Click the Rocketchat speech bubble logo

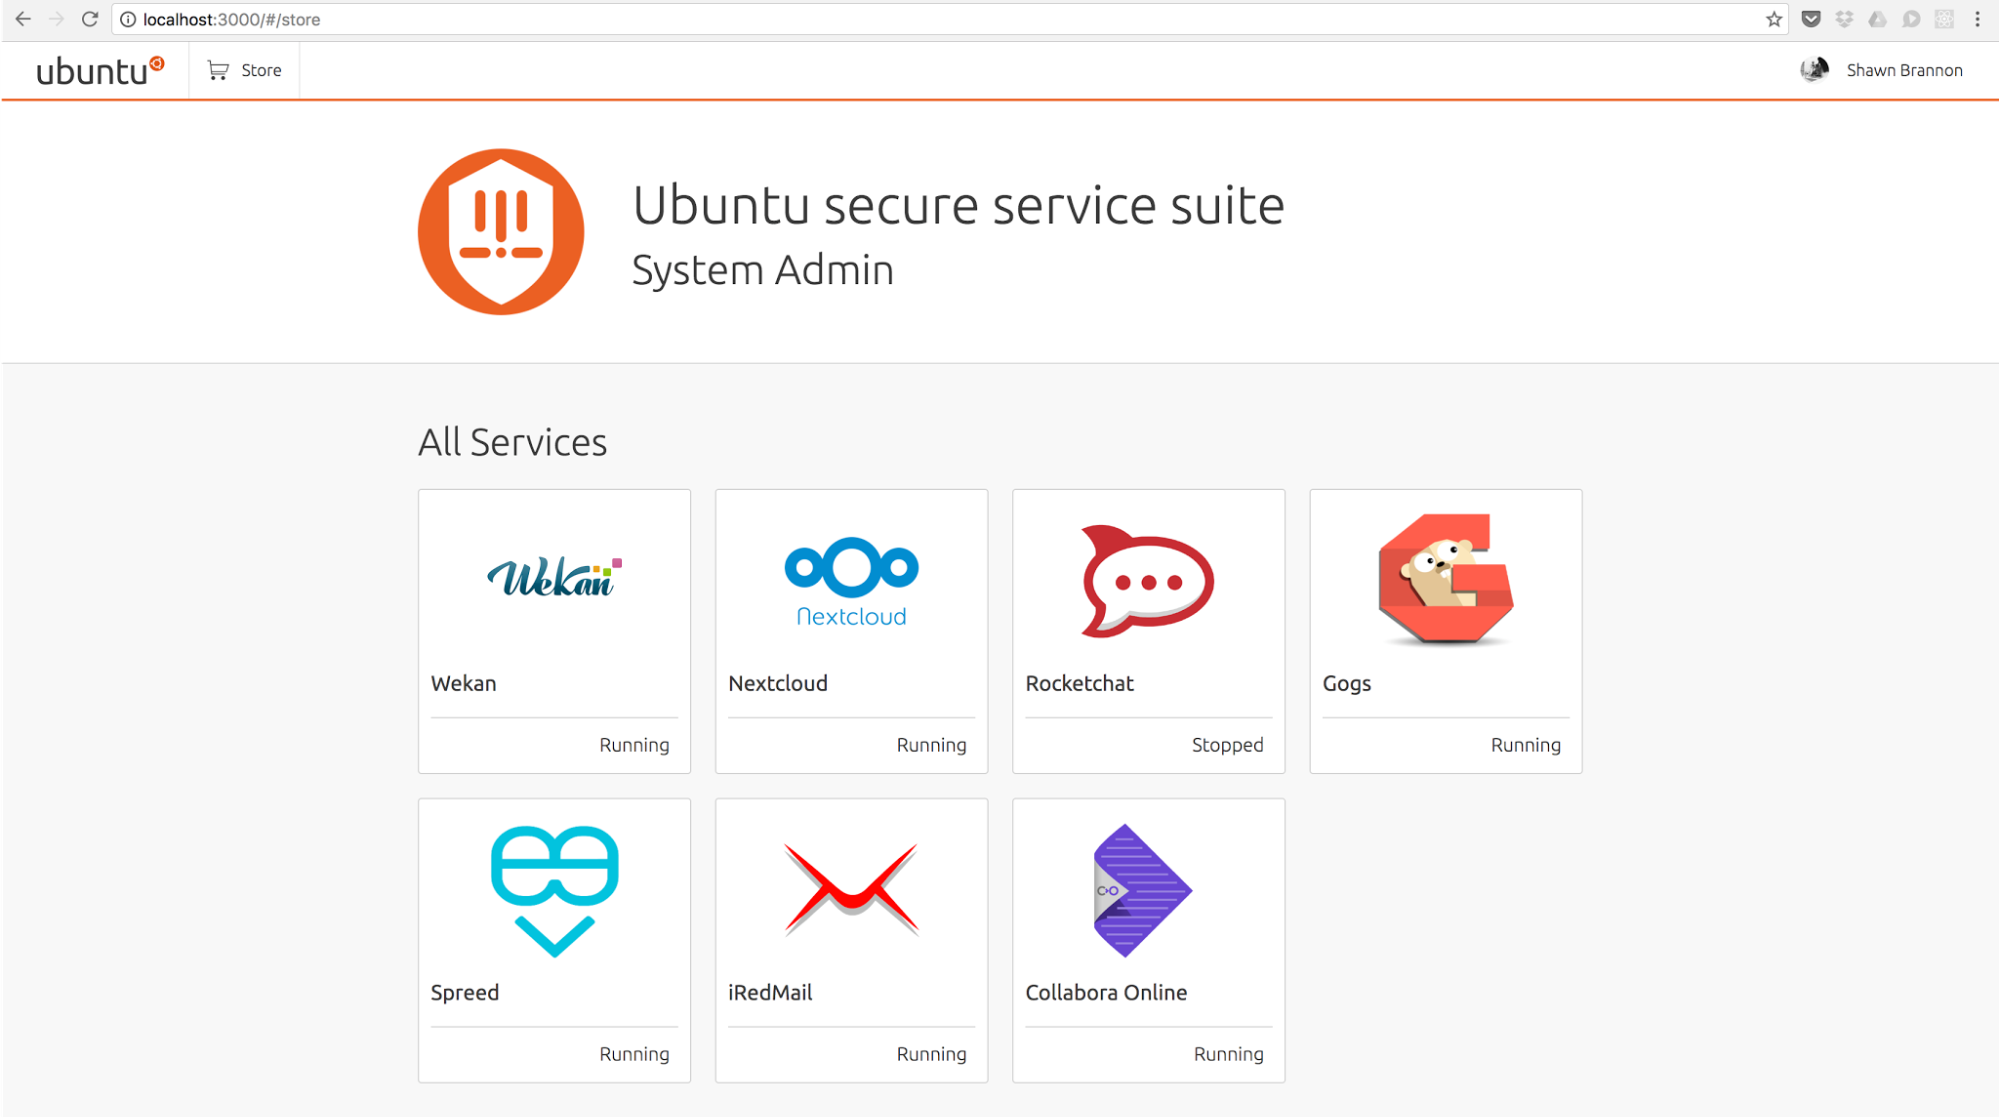pos(1147,581)
